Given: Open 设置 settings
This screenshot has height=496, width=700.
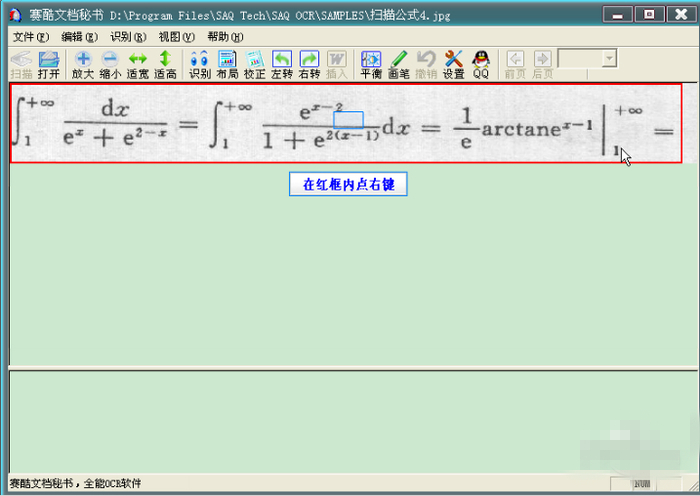Looking at the screenshot, I should [454, 65].
